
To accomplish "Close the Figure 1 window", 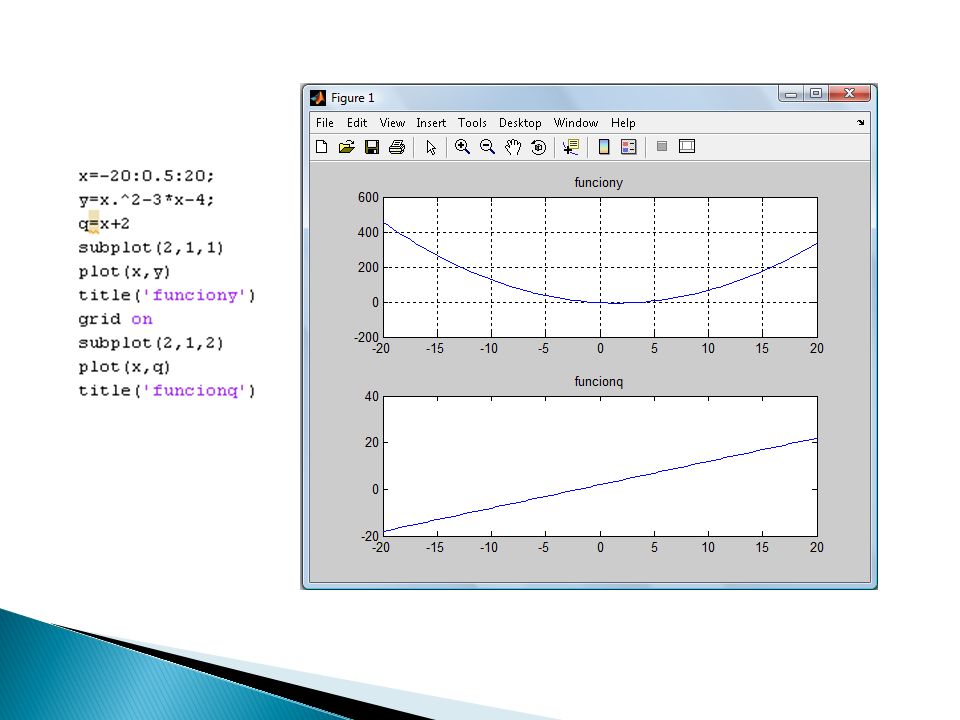I will pos(849,94).
